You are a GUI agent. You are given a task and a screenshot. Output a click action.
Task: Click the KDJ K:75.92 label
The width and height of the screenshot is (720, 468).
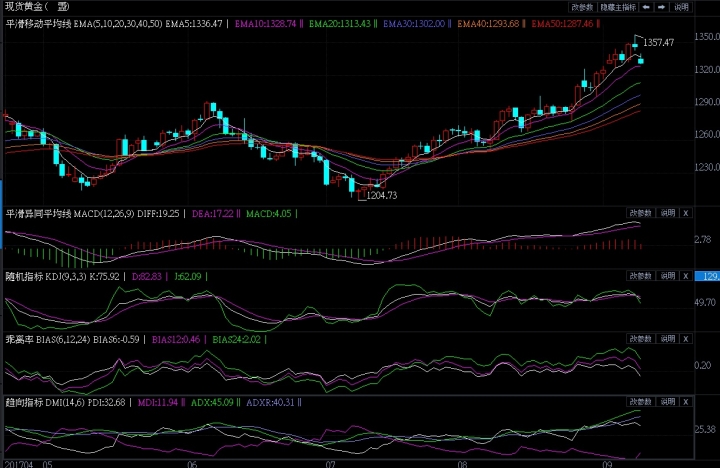pos(104,276)
